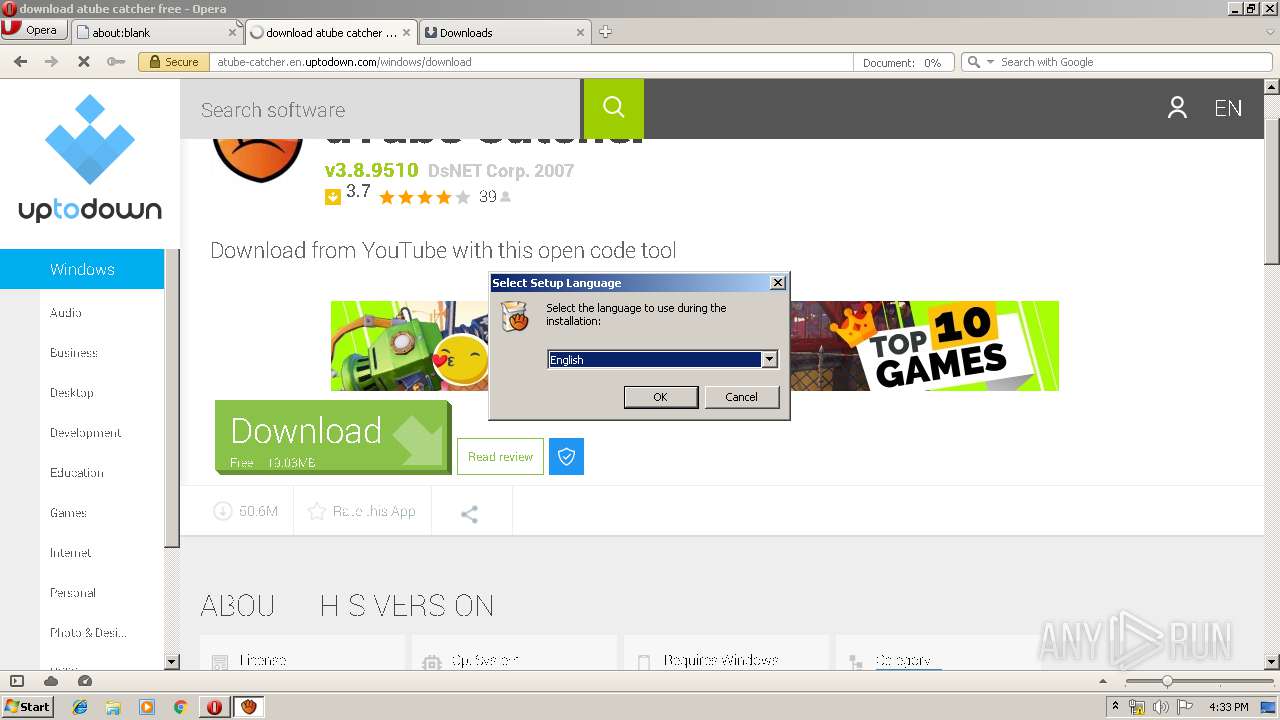This screenshot has height=720, width=1280.
Task: Open the Development category
Action: (86, 432)
